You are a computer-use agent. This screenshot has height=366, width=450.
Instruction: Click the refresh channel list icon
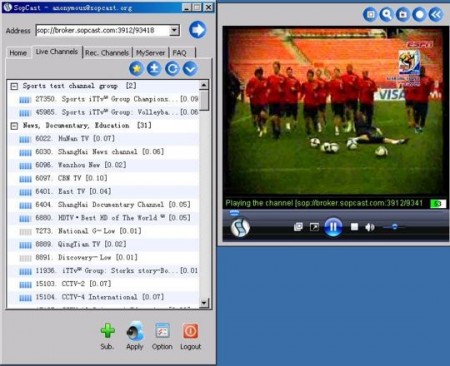click(x=172, y=69)
